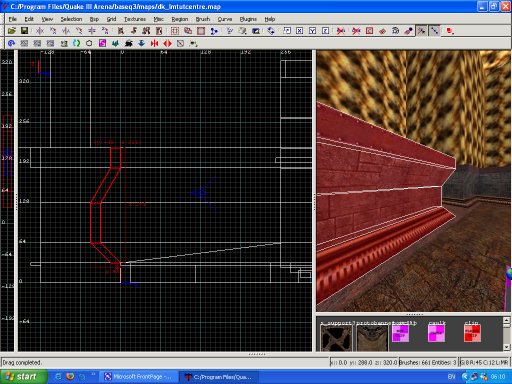Image resolution: width=512 pixels, height=384 pixels.
Task: Click the blue rotating arrows toolbar icon
Action: click(x=271, y=31)
